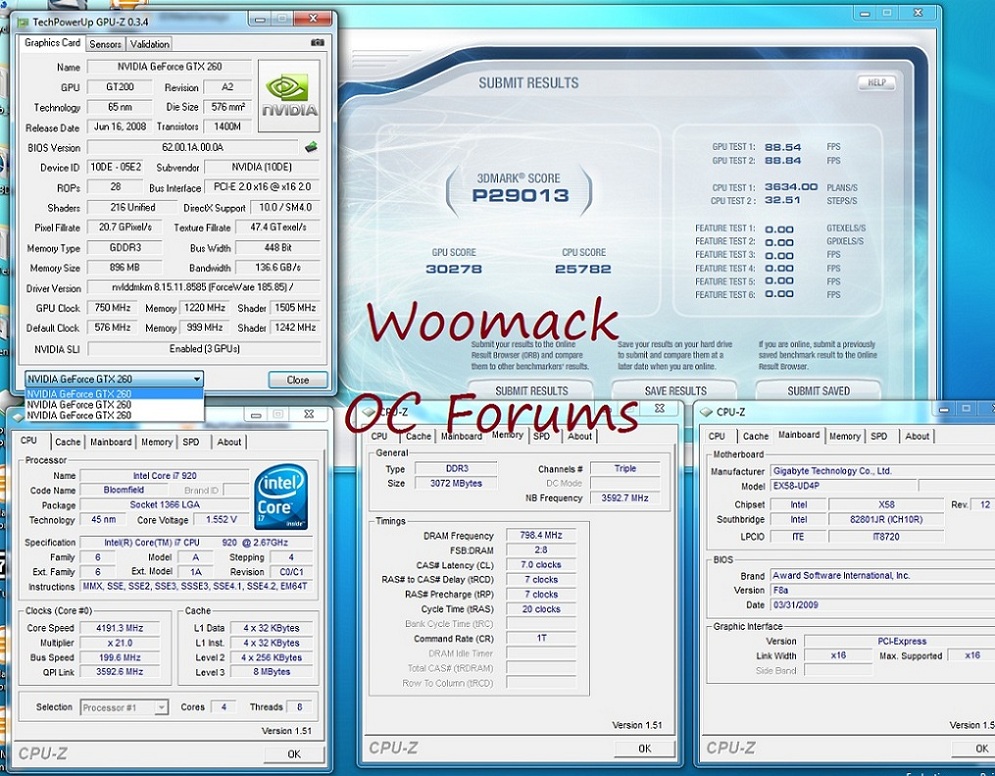Click the Southbridge value 82801JR (ICH10R)
Image resolution: width=995 pixels, height=776 pixels.
coord(886,519)
